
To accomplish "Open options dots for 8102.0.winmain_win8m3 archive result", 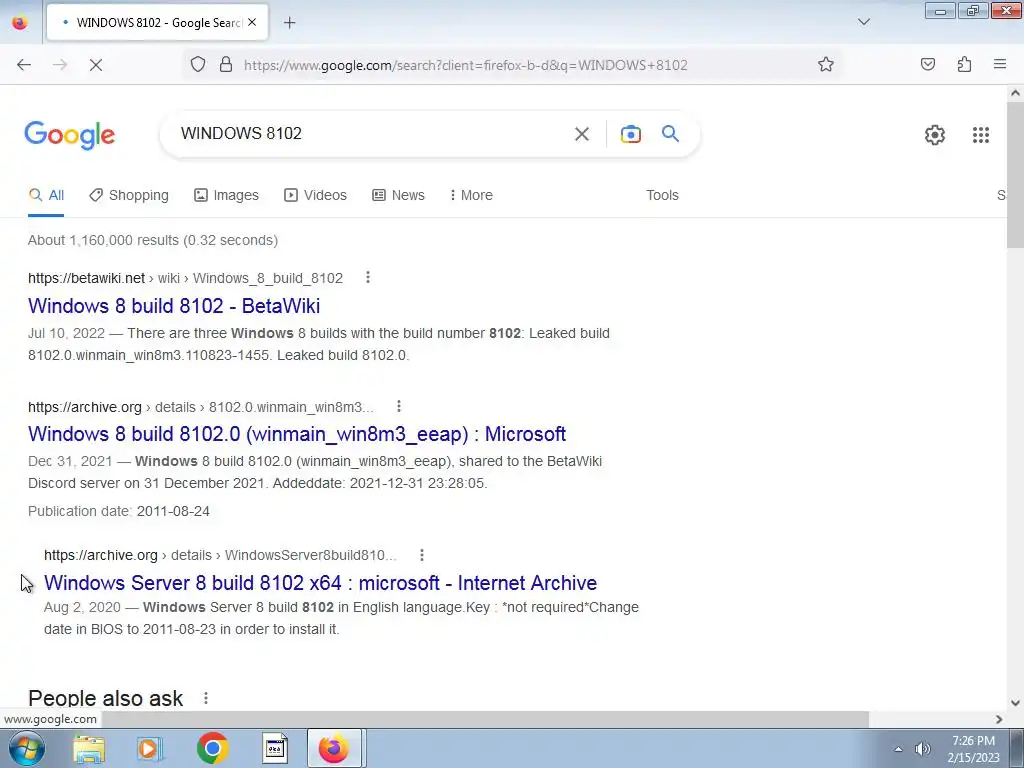I will coord(398,406).
